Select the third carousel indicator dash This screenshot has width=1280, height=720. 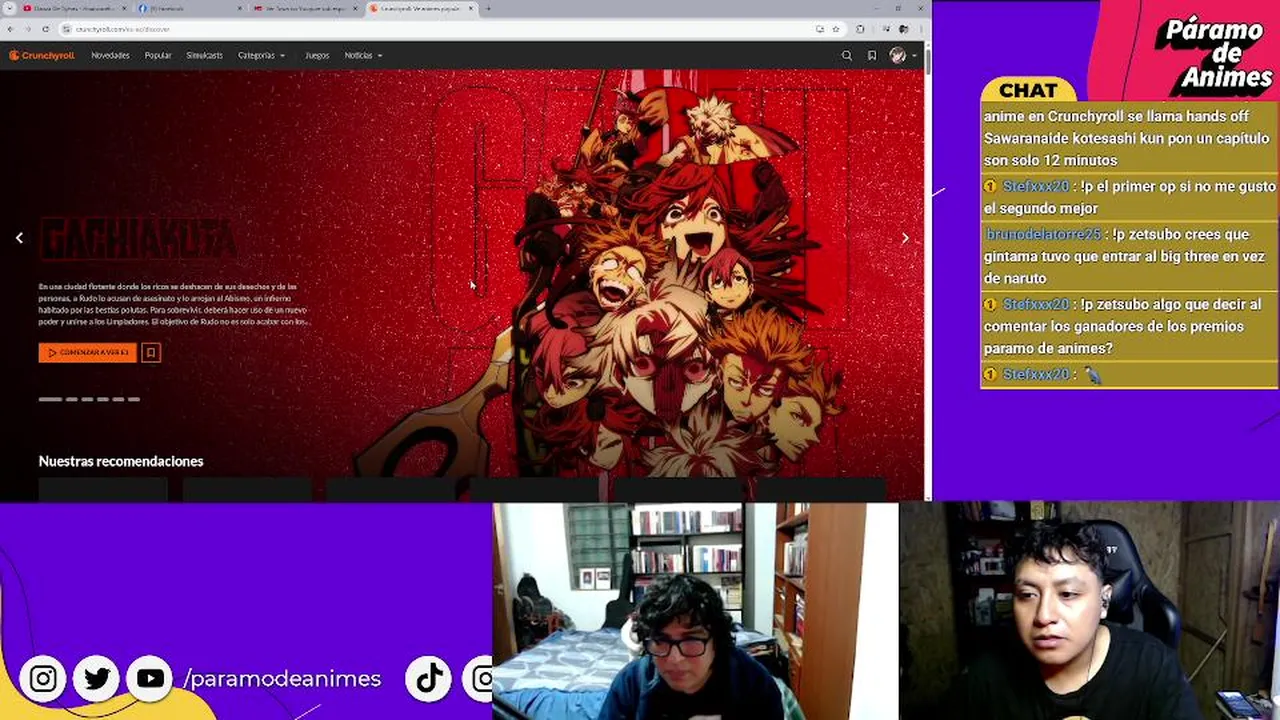(x=87, y=399)
